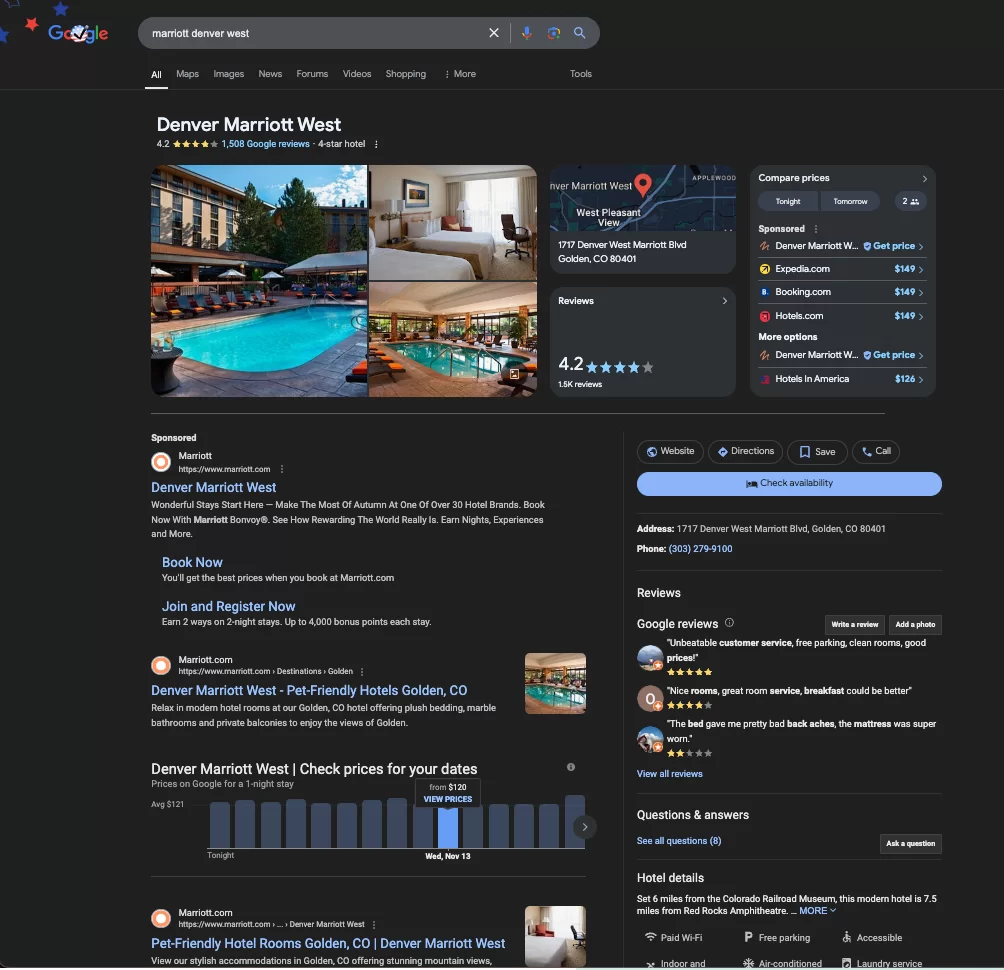Select the highlighted Wed, Nov 13 price bar

tap(448, 828)
